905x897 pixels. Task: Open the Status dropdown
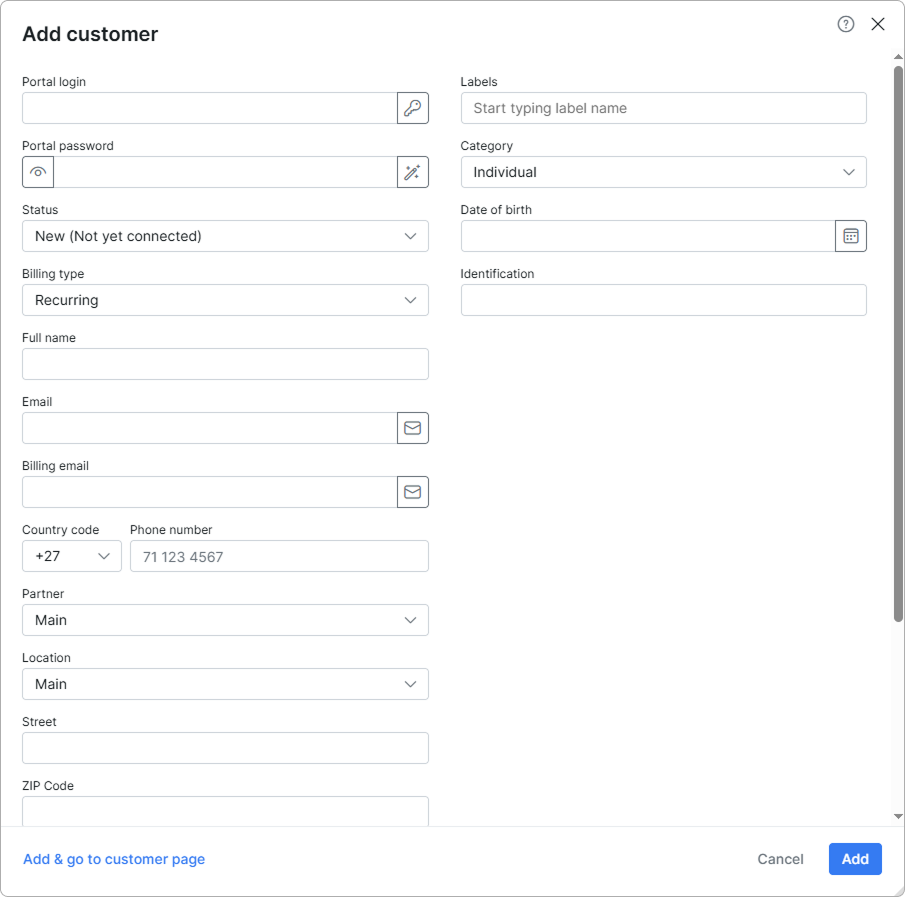(x=225, y=236)
